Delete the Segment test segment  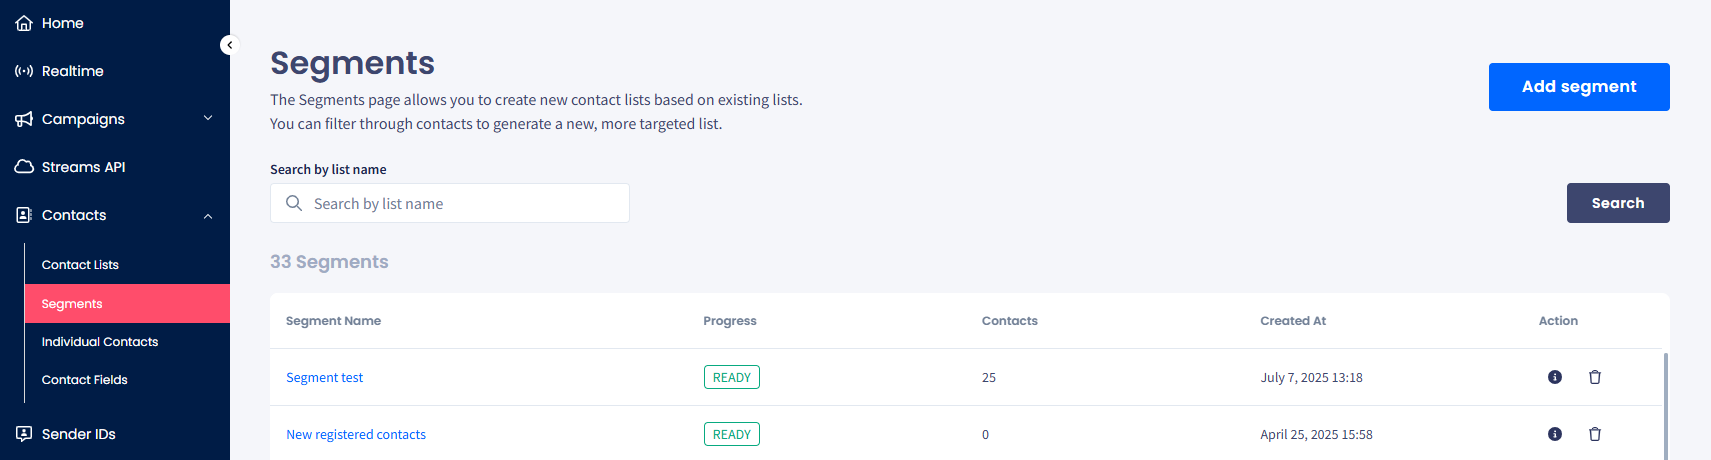[x=1595, y=377]
